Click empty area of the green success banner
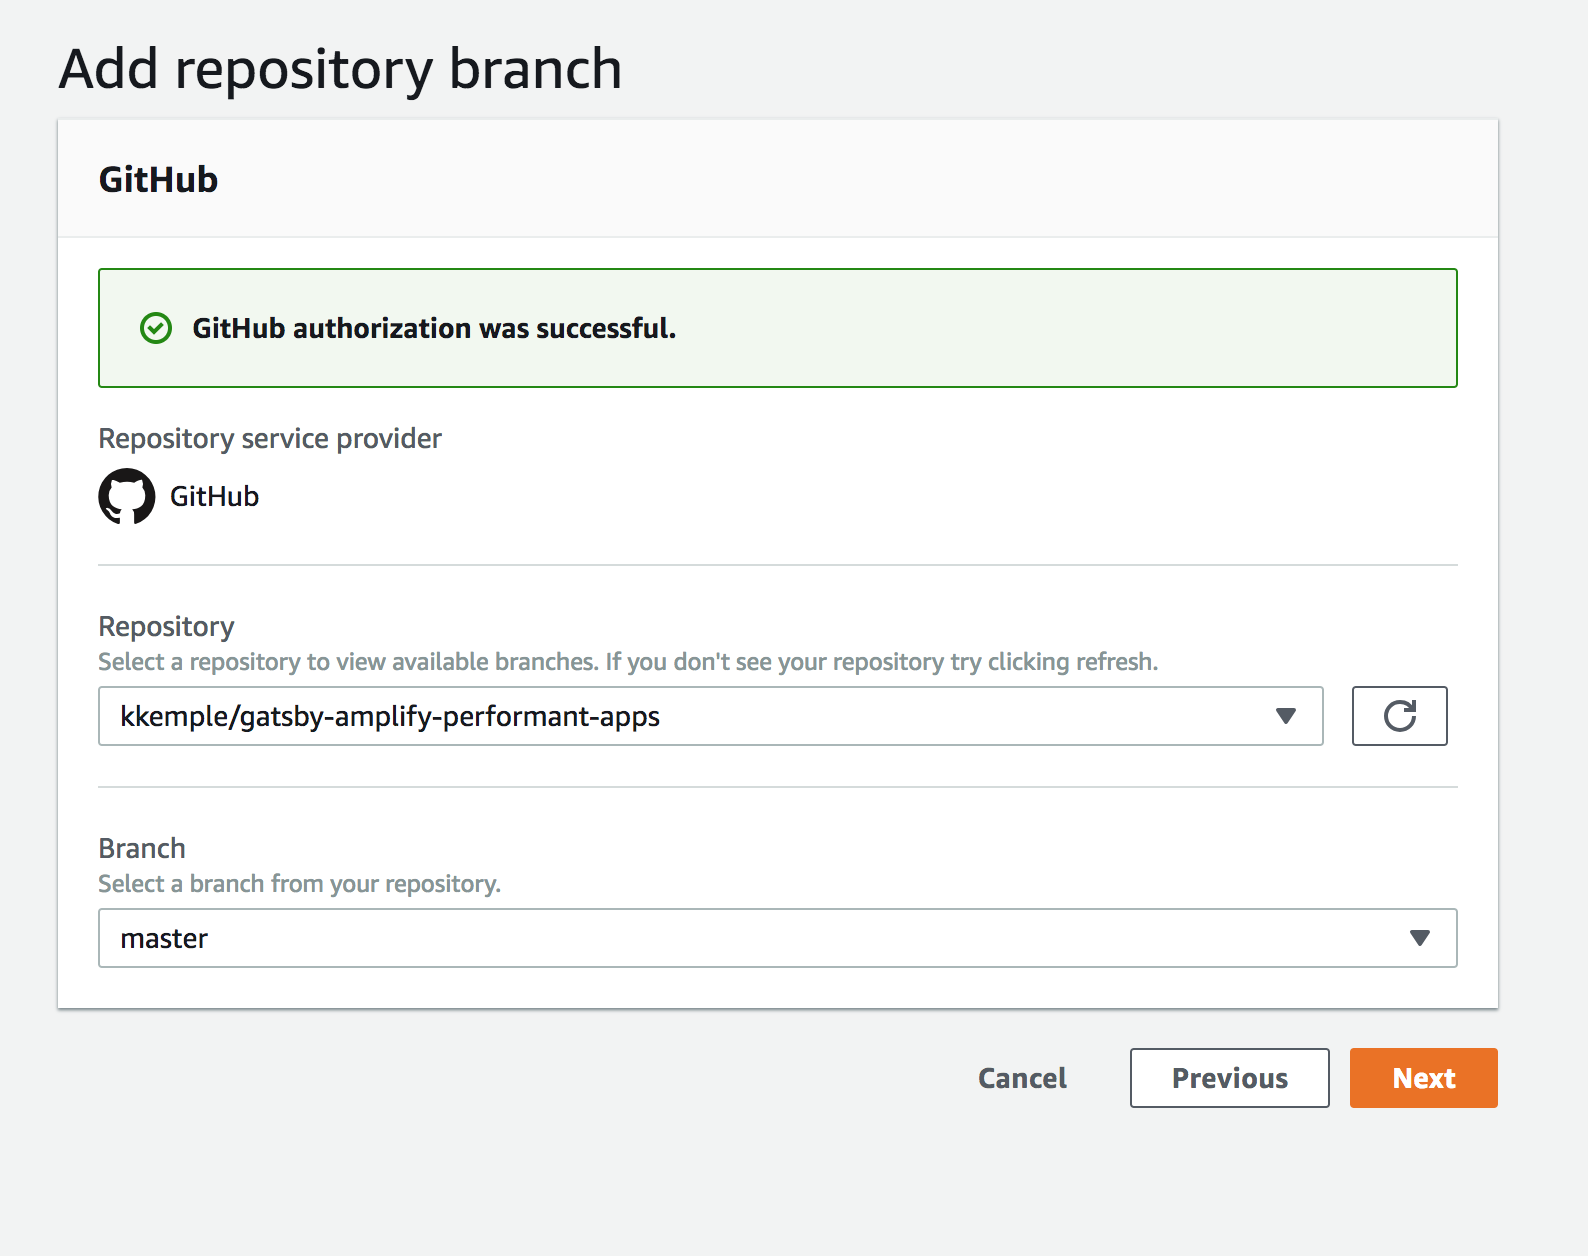 point(1050,328)
